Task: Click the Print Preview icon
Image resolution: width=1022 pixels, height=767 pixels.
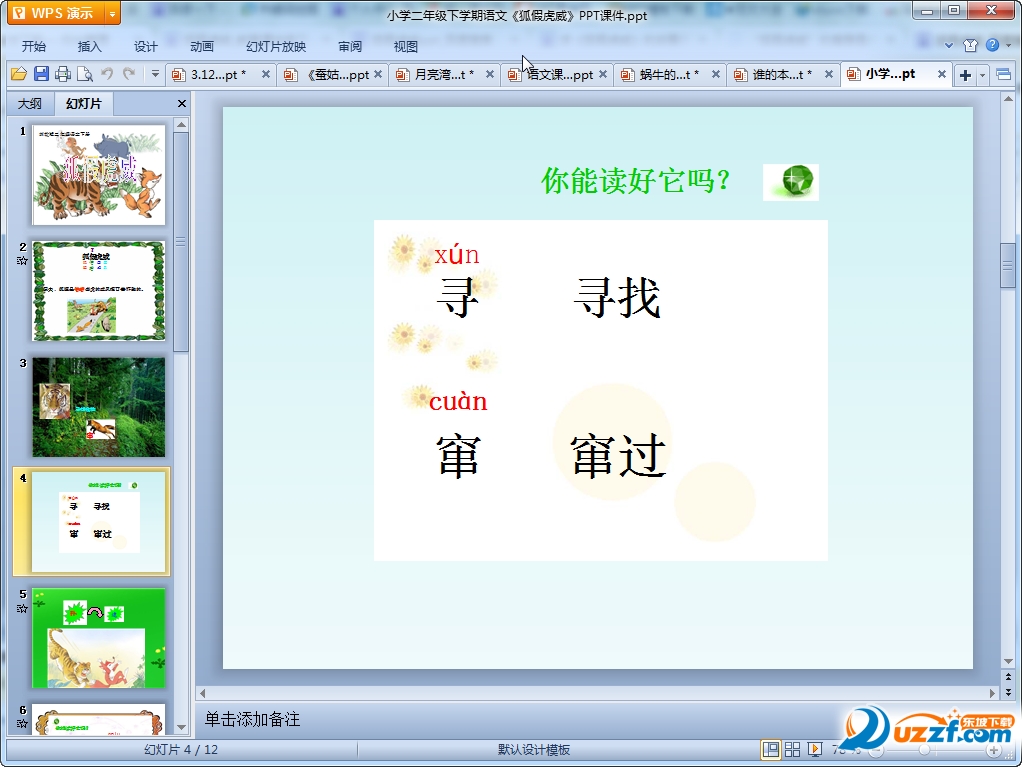Action: pyautogui.click(x=85, y=74)
